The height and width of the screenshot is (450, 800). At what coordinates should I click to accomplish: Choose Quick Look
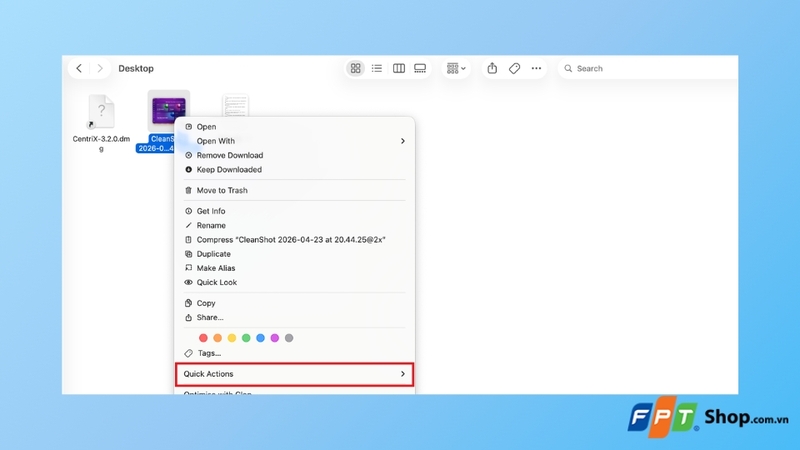pyautogui.click(x=294, y=282)
